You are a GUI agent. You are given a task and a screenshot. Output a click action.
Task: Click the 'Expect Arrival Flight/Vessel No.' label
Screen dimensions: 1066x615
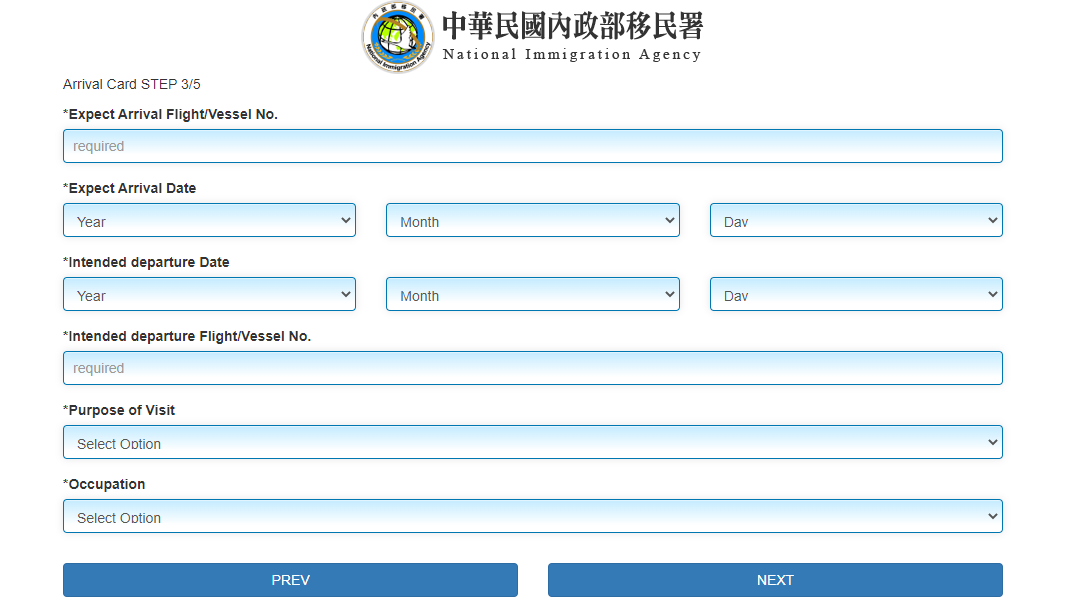pos(172,114)
